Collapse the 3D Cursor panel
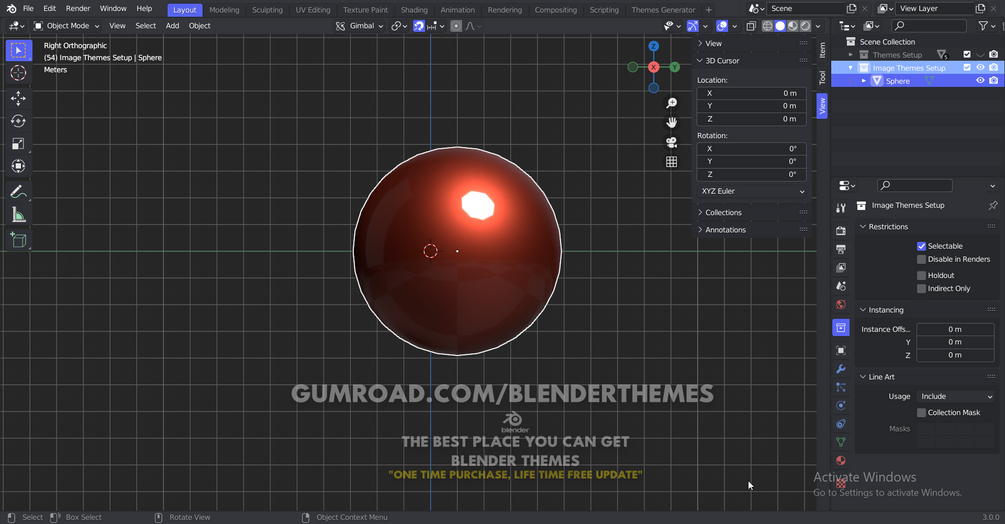 pyautogui.click(x=700, y=61)
